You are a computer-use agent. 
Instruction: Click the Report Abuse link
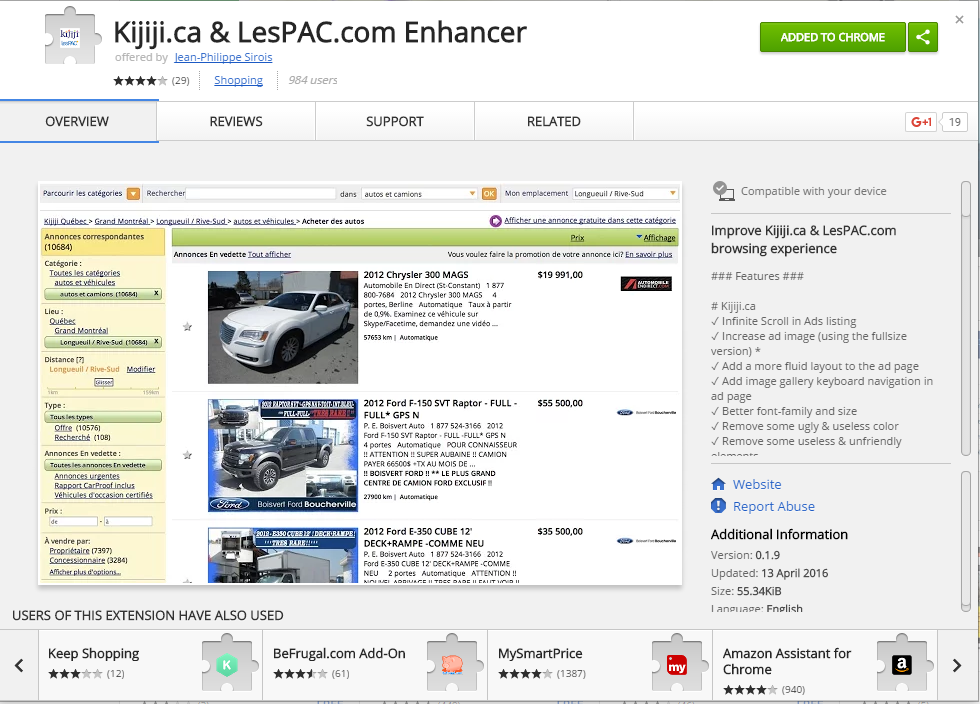(x=774, y=506)
